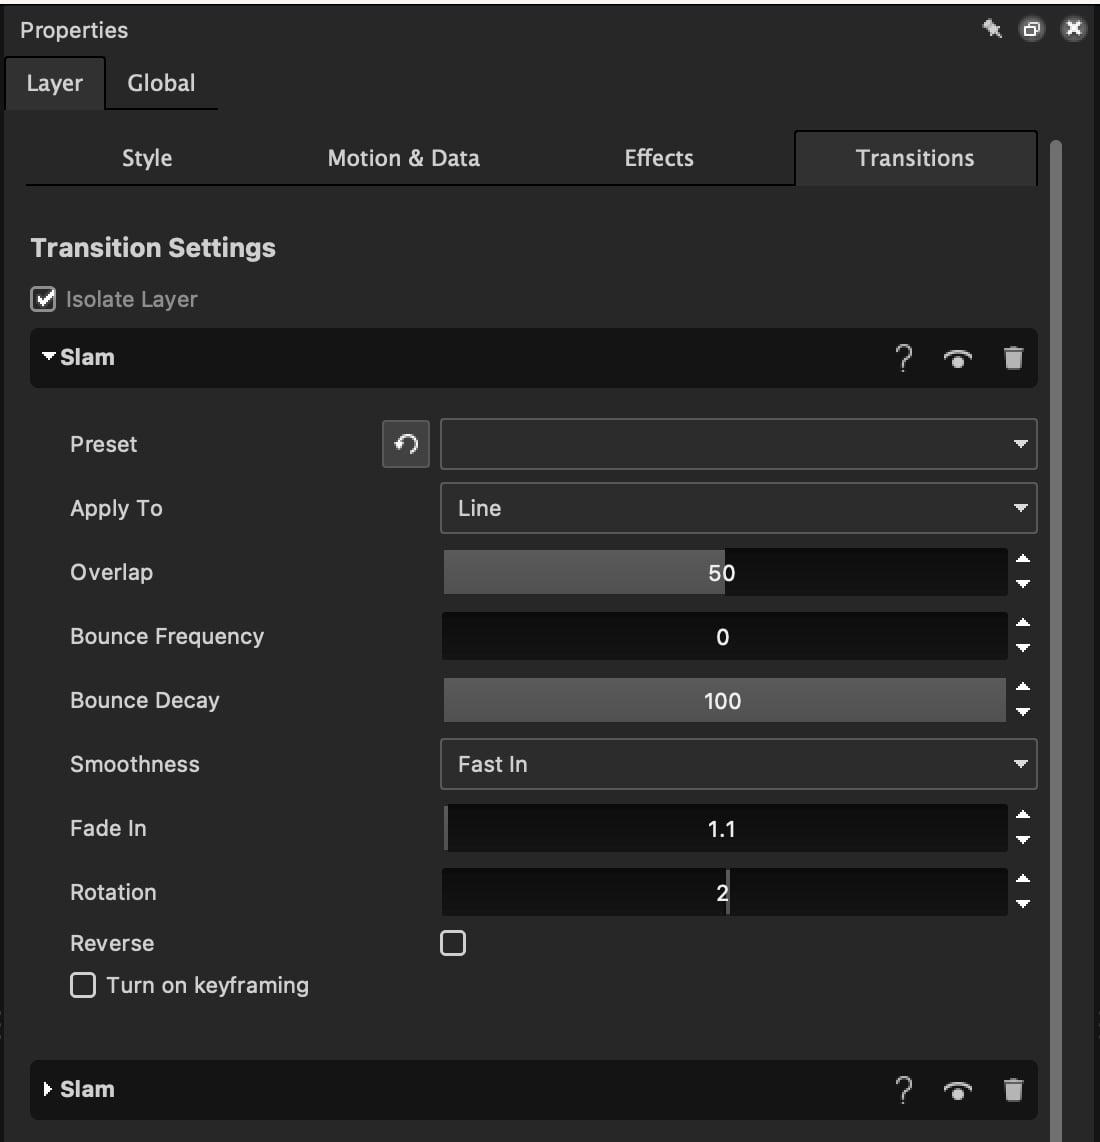1100x1142 pixels.
Task: Enable the Reverse checkbox
Action: 452,942
